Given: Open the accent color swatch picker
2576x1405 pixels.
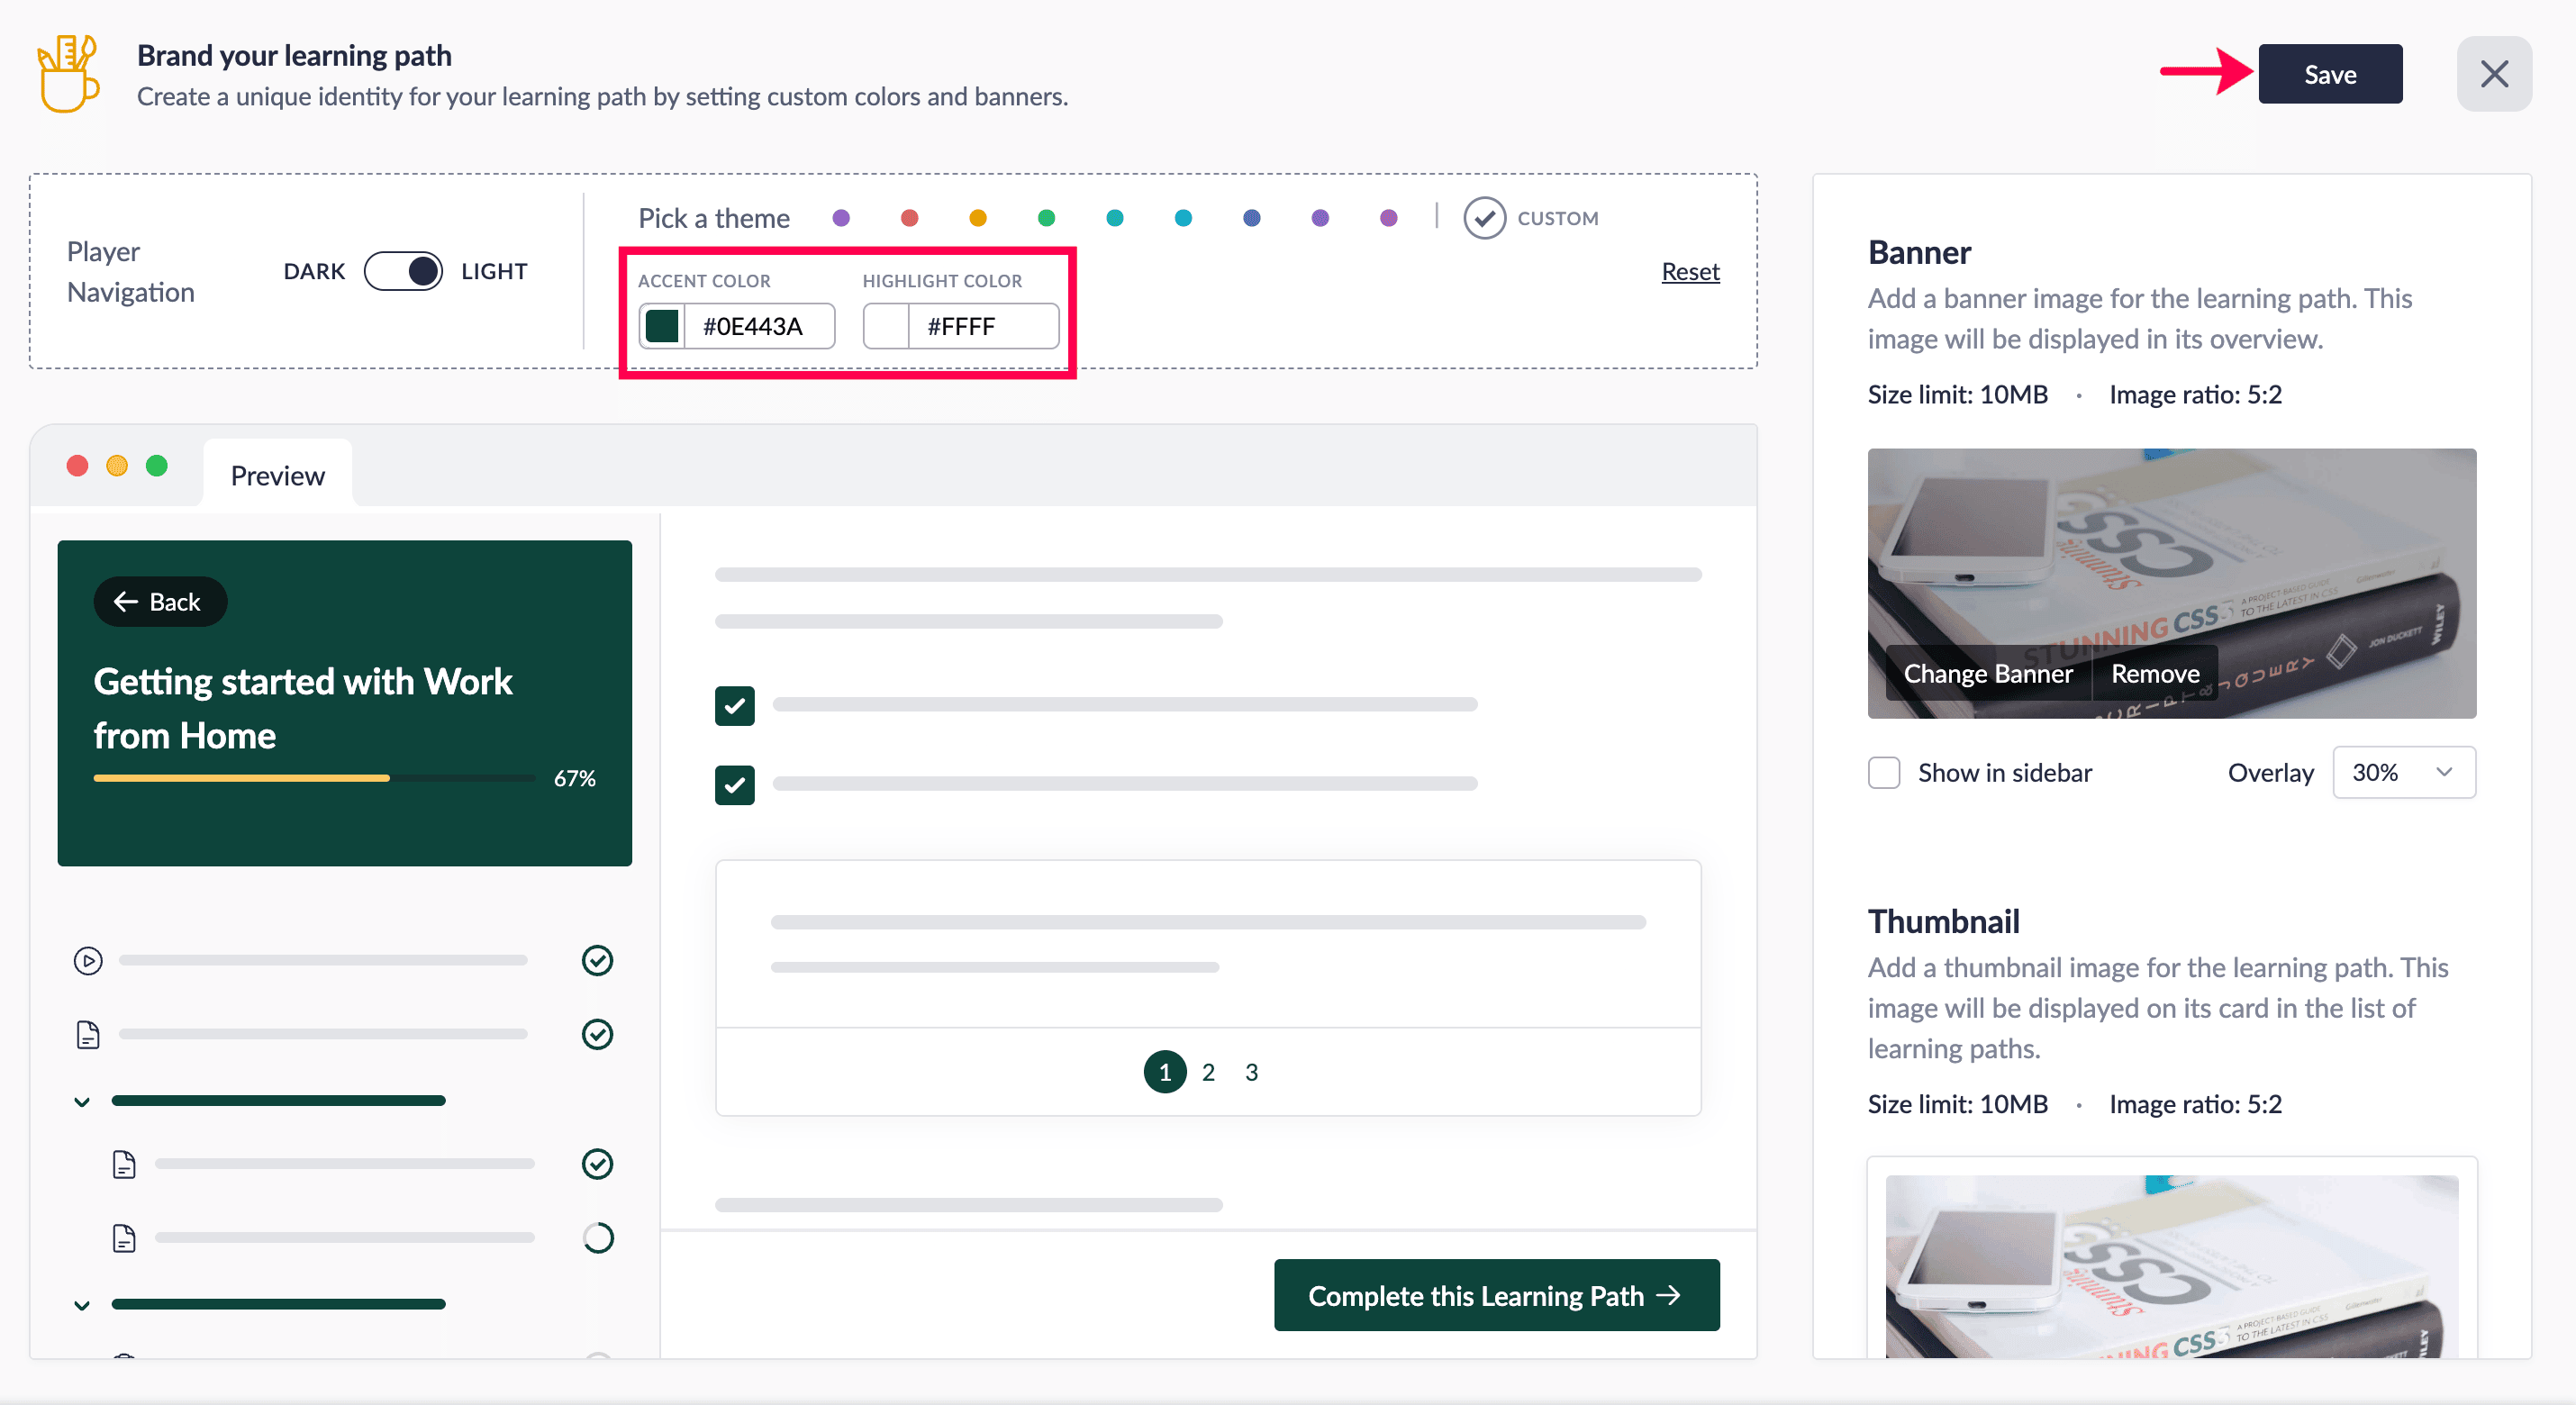Looking at the screenshot, I should 662,326.
